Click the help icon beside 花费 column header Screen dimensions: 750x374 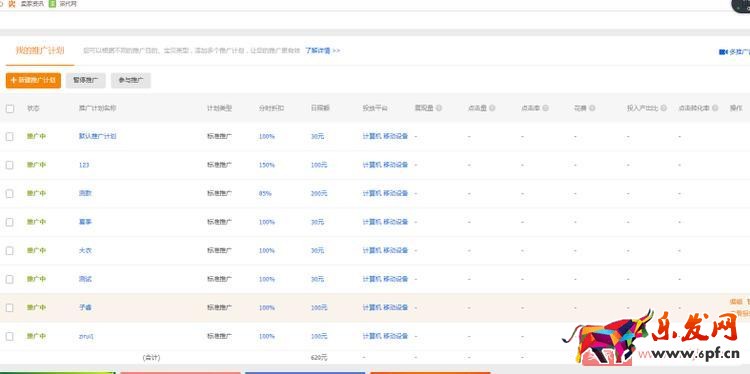pos(592,109)
